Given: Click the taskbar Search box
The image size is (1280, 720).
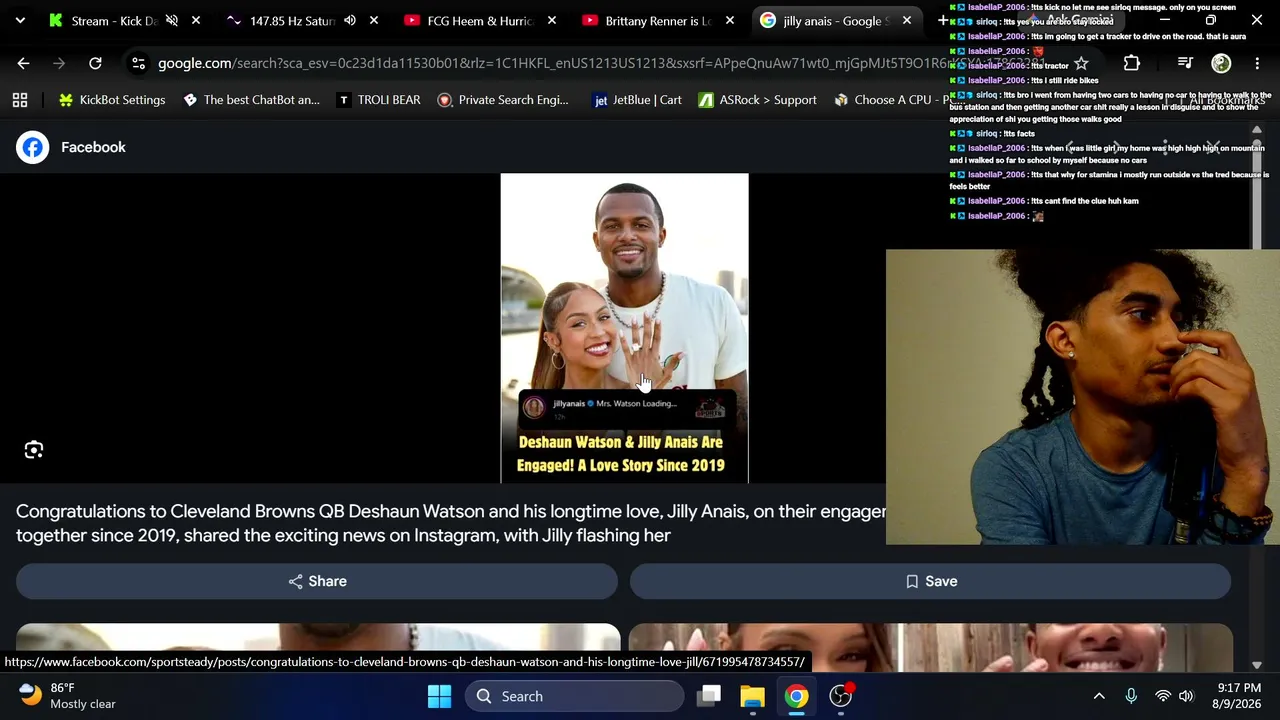Looking at the screenshot, I should point(573,696).
